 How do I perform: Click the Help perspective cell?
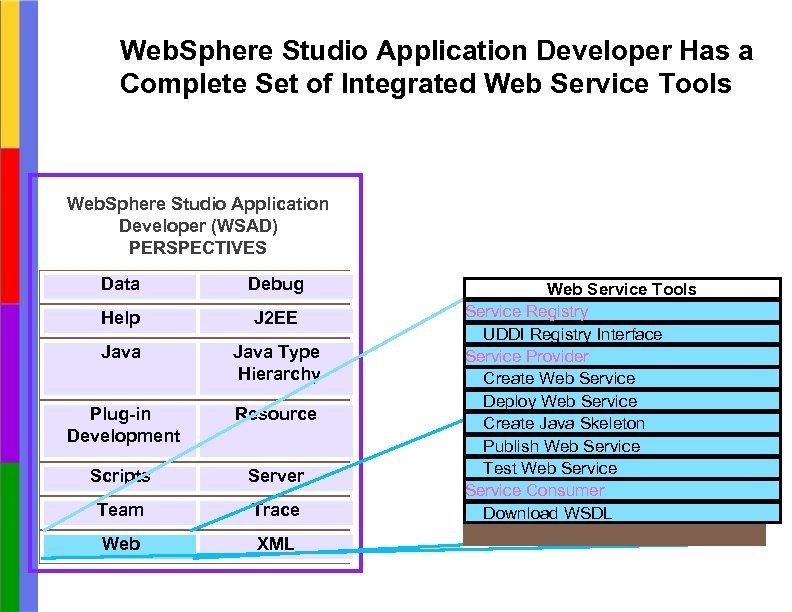pos(120,320)
